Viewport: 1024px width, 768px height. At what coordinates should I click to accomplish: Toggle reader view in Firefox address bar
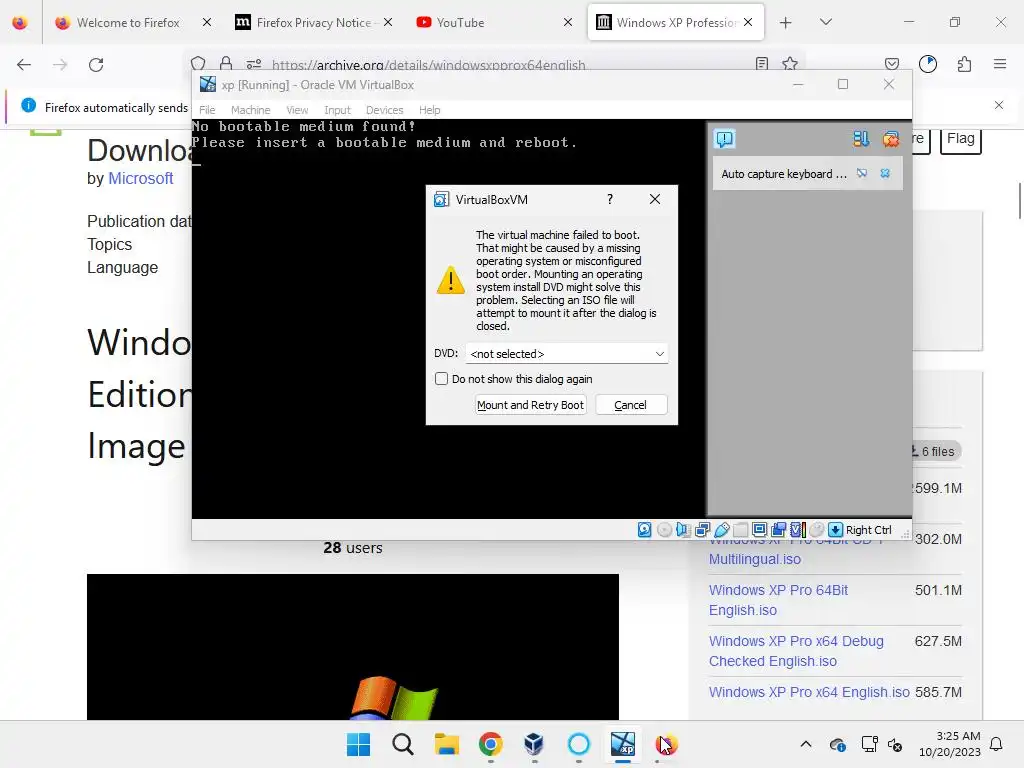(761, 64)
